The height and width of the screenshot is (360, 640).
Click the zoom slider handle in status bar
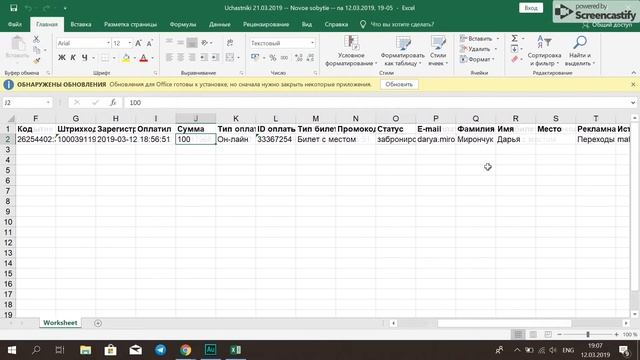[588, 334]
